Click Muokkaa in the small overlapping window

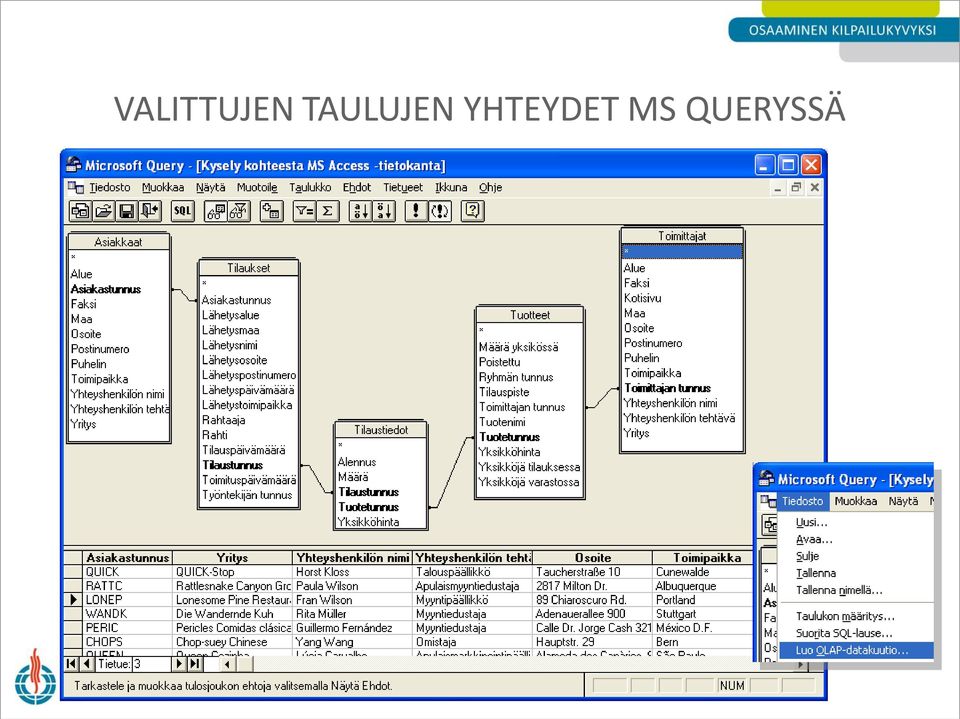(x=855, y=501)
